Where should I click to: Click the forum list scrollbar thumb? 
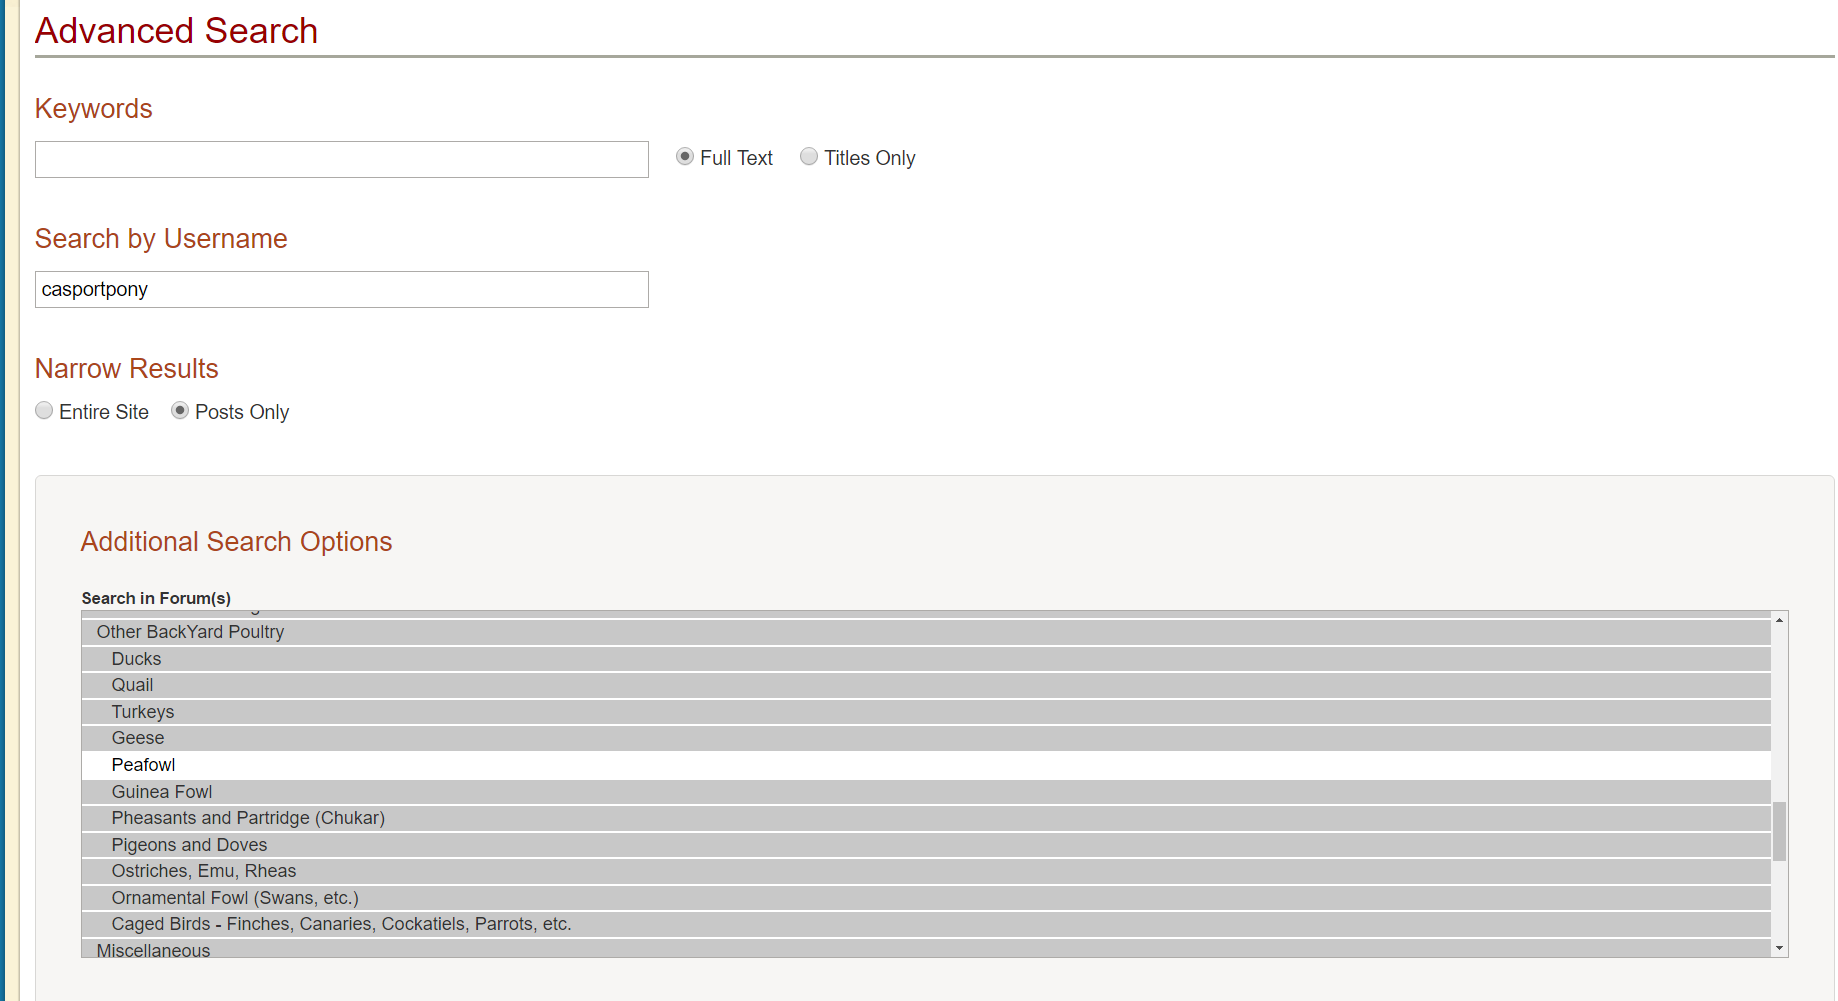[x=1779, y=830]
